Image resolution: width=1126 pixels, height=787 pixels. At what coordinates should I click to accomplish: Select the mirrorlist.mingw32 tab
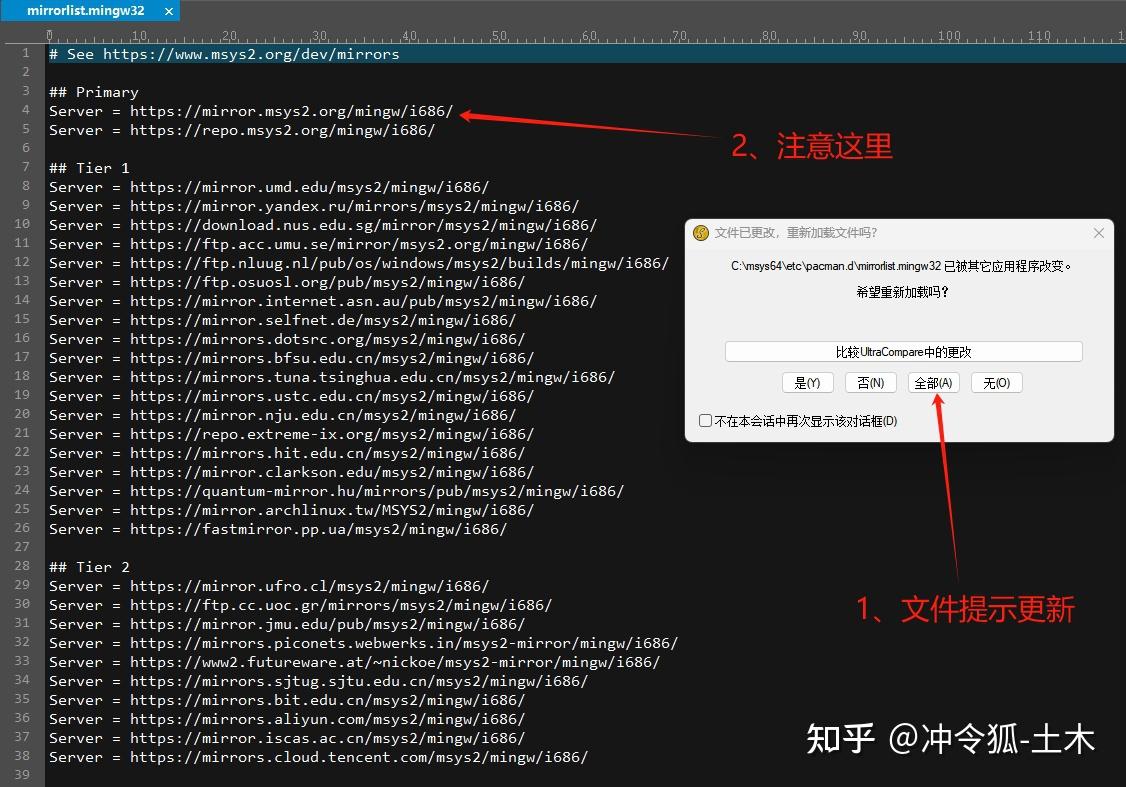85,11
